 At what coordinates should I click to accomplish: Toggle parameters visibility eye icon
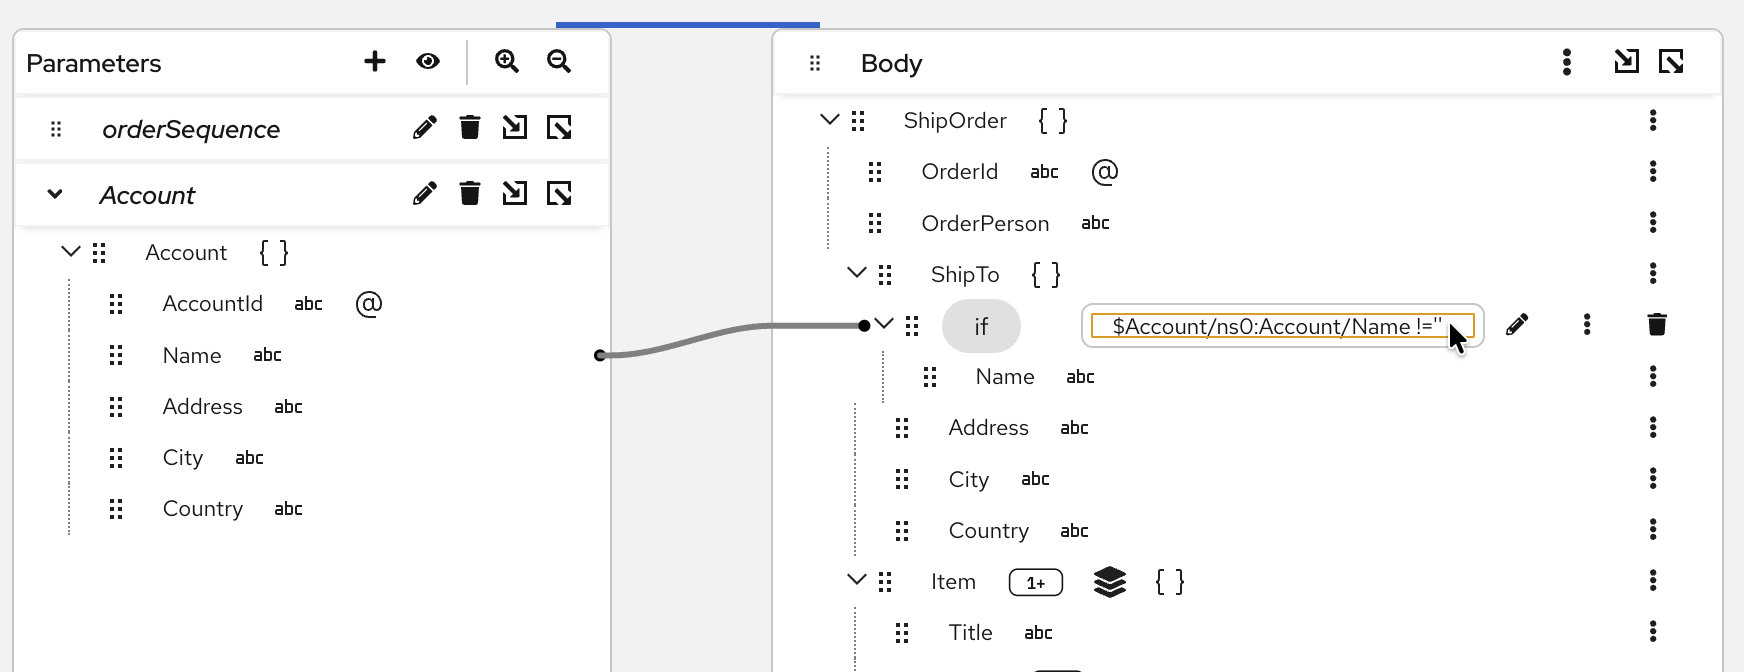[x=428, y=62]
